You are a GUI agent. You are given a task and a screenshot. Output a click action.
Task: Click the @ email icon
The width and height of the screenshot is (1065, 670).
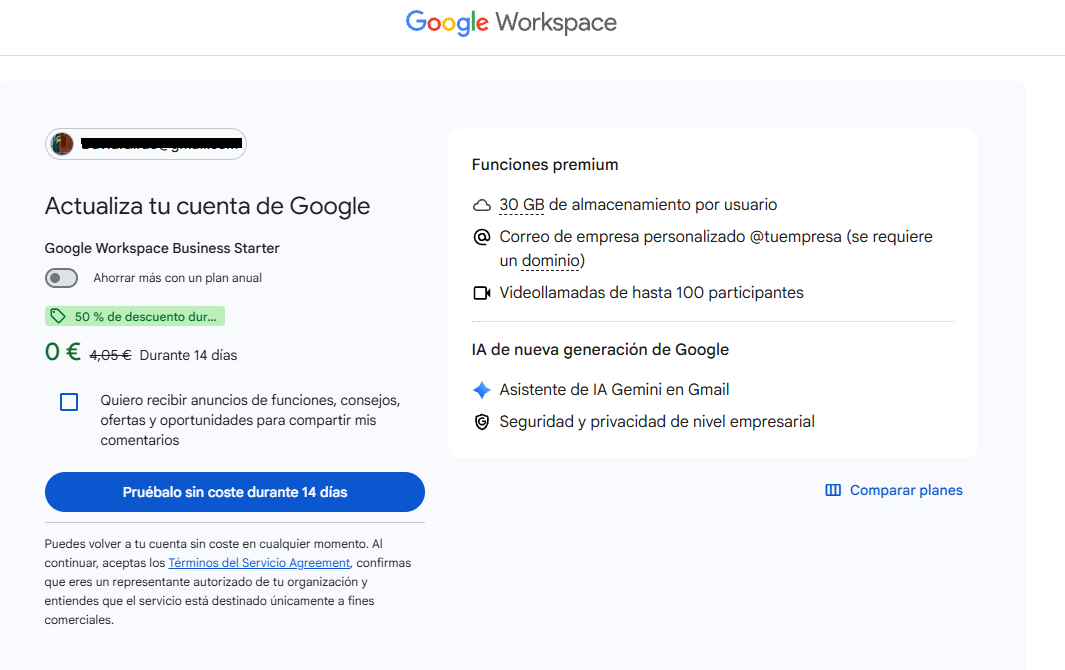point(482,237)
